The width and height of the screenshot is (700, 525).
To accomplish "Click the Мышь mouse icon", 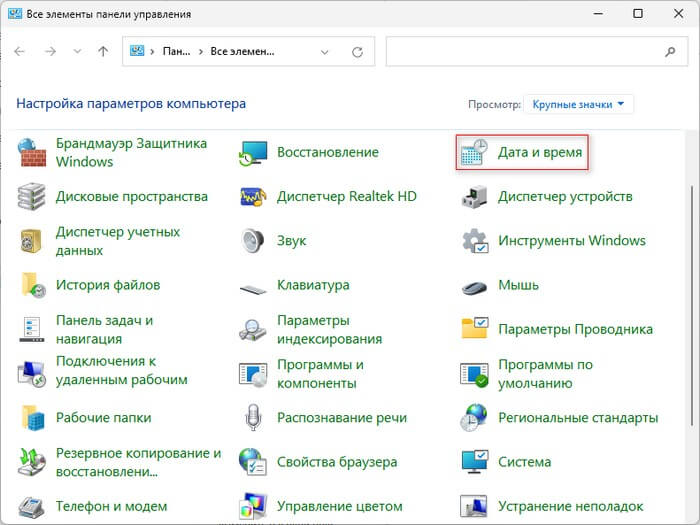I will (x=474, y=288).
